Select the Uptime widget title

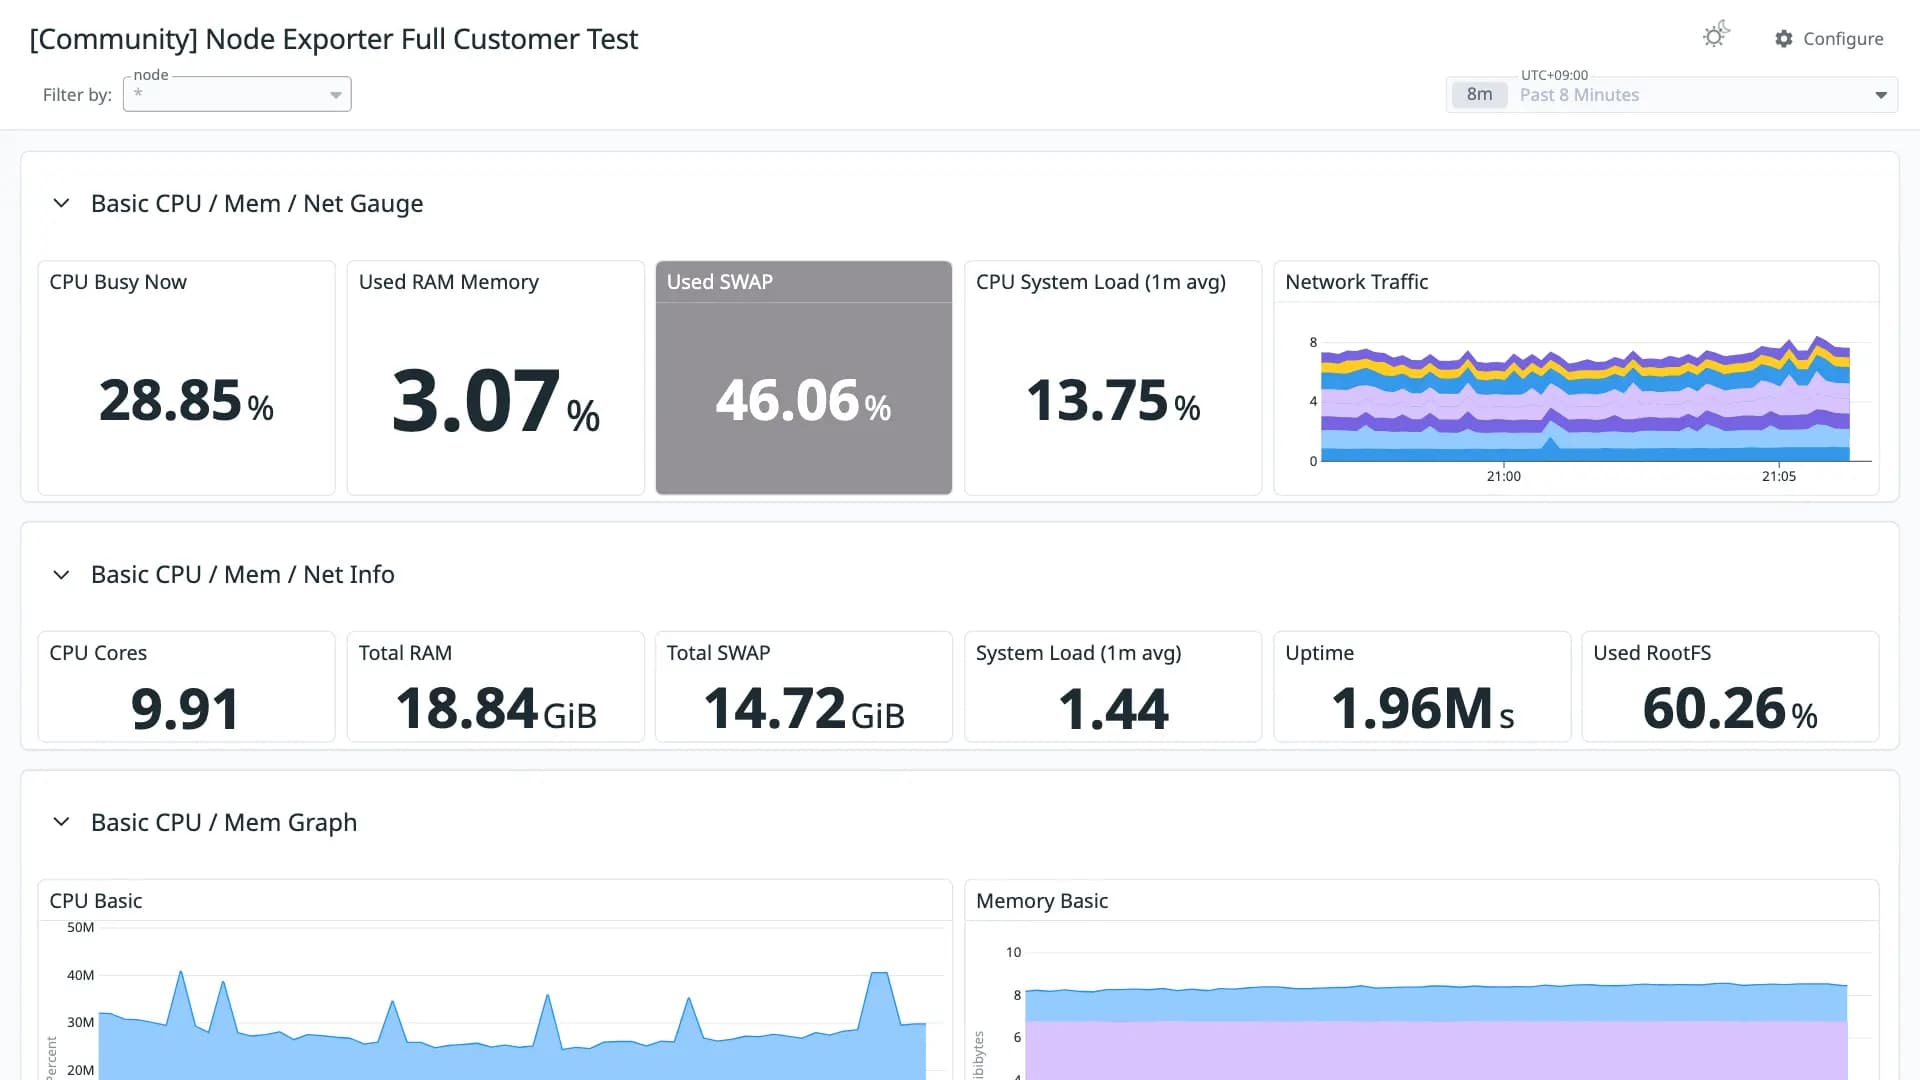point(1319,653)
